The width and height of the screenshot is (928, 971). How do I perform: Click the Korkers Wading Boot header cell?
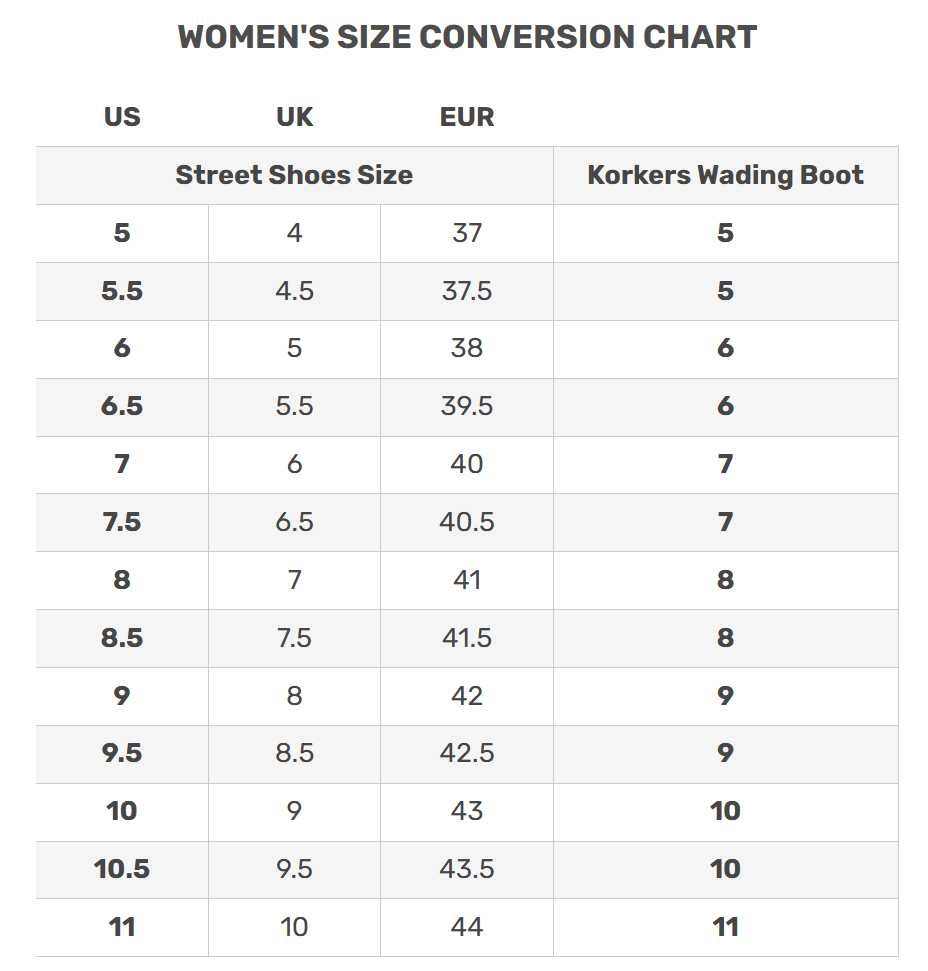[x=725, y=175]
